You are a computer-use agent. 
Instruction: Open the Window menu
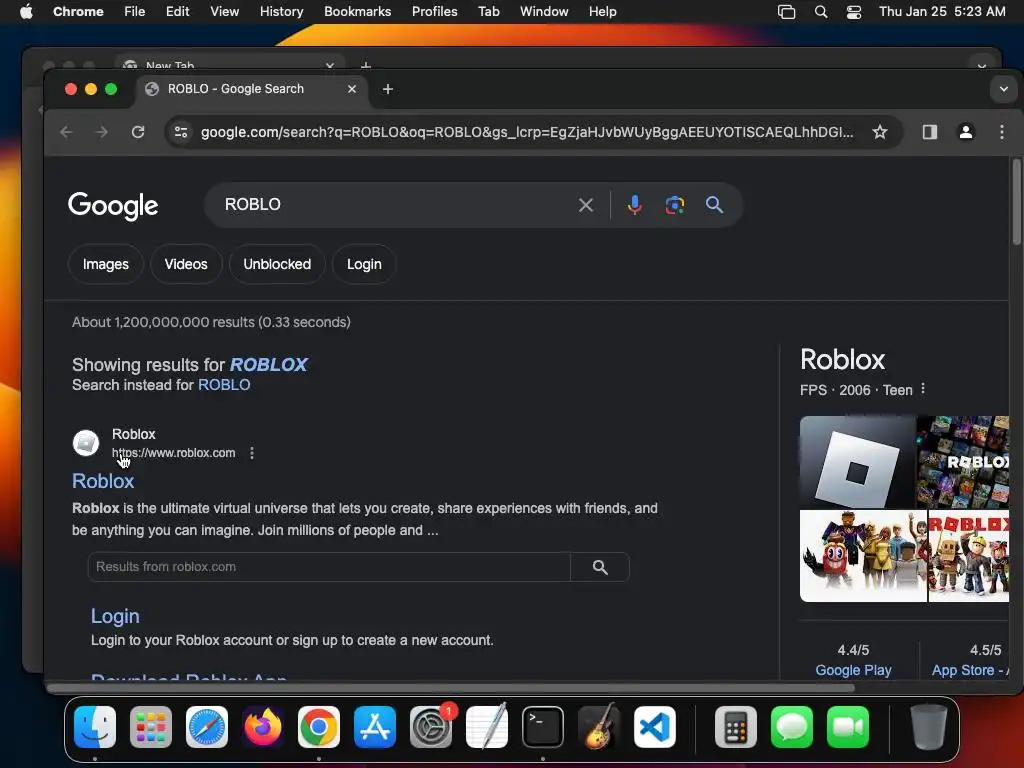pos(544,12)
